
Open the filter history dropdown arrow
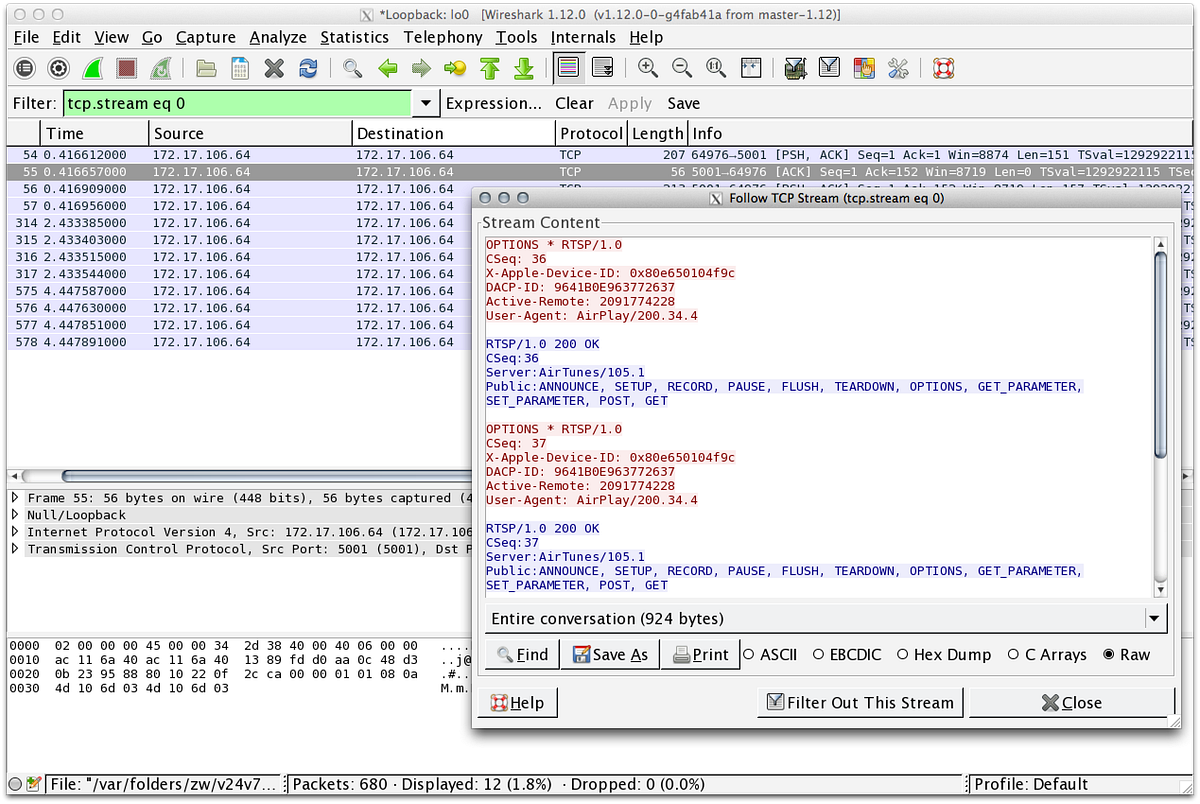coord(426,103)
